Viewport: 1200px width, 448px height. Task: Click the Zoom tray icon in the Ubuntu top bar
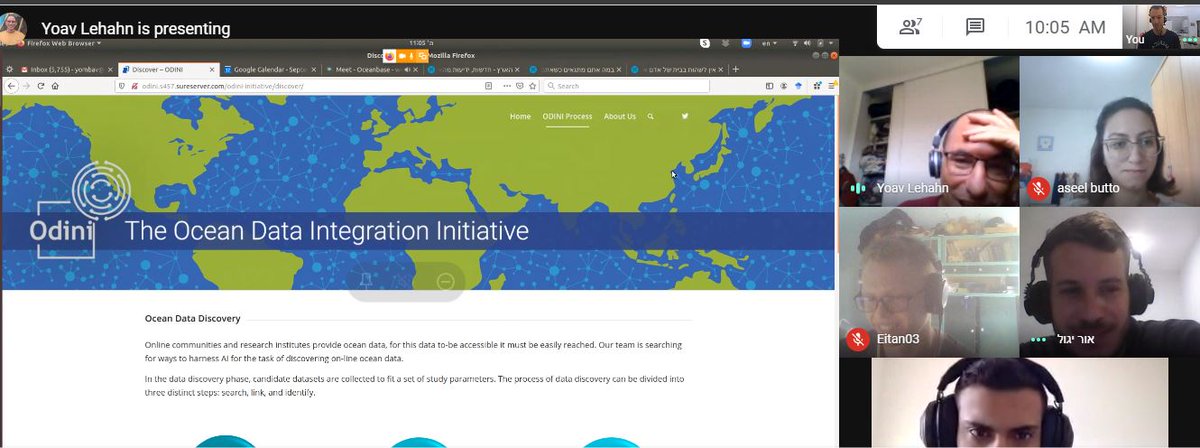click(747, 43)
